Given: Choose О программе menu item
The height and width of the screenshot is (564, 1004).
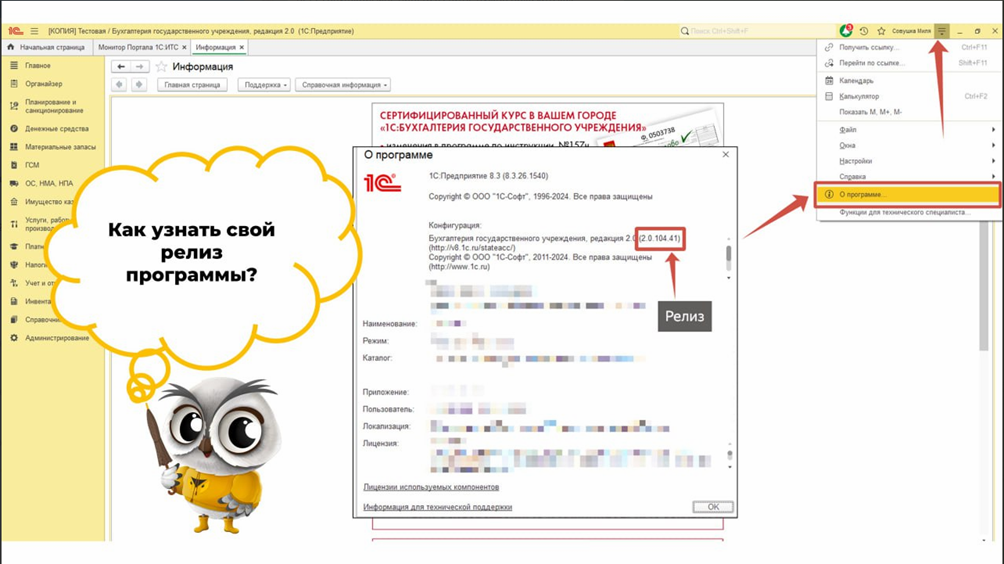Looking at the screenshot, I should tap(907, 195).
